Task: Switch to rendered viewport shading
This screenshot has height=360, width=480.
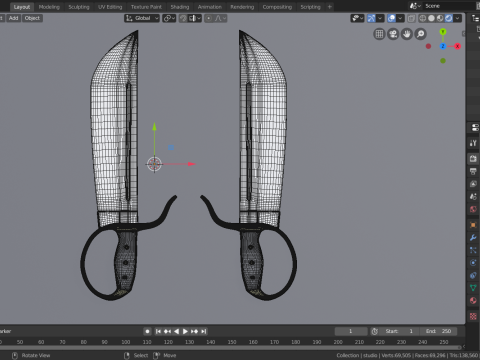Action: 449,18
